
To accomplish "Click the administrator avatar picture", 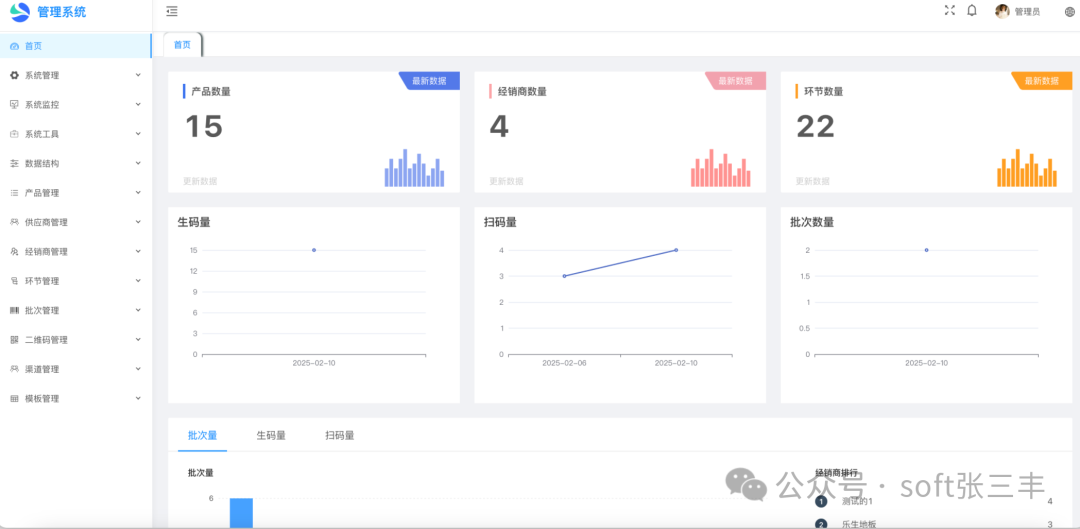I will point(1002,11).
